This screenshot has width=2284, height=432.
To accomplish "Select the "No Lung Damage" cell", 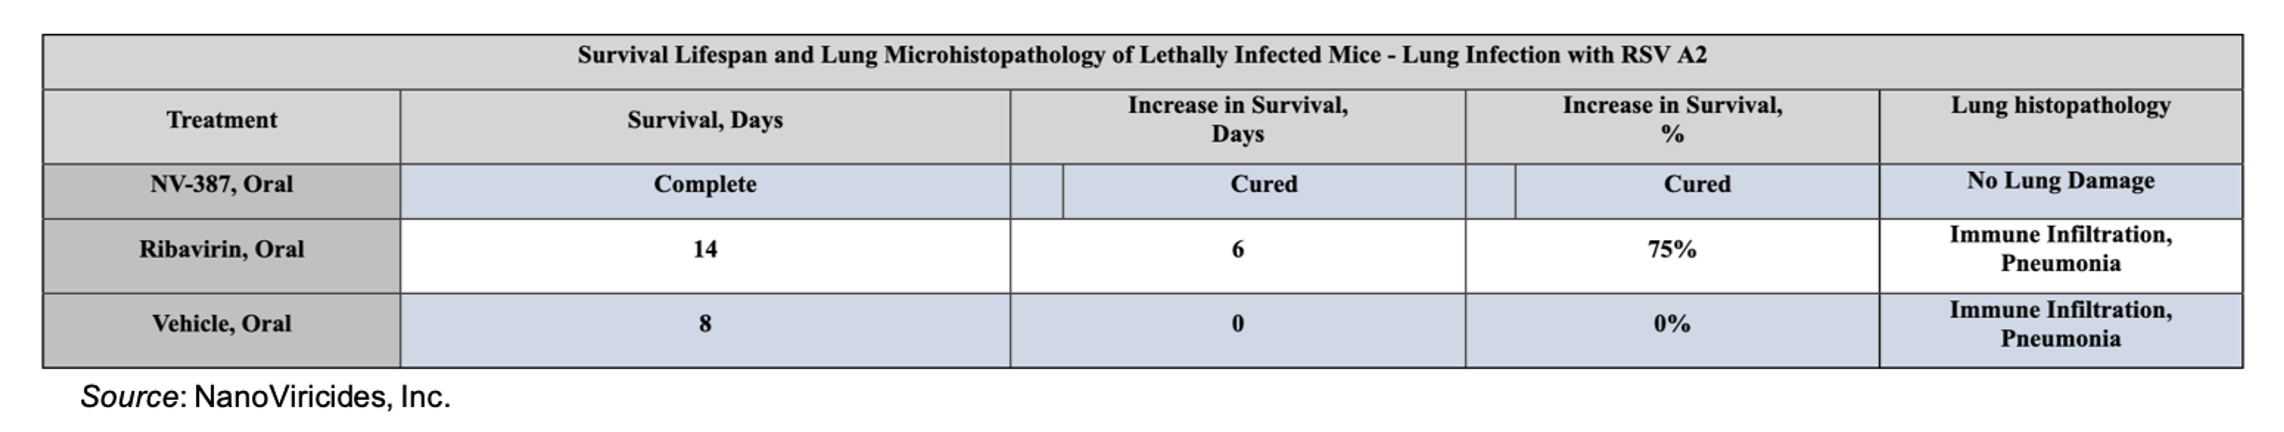I will point(2060,182).
